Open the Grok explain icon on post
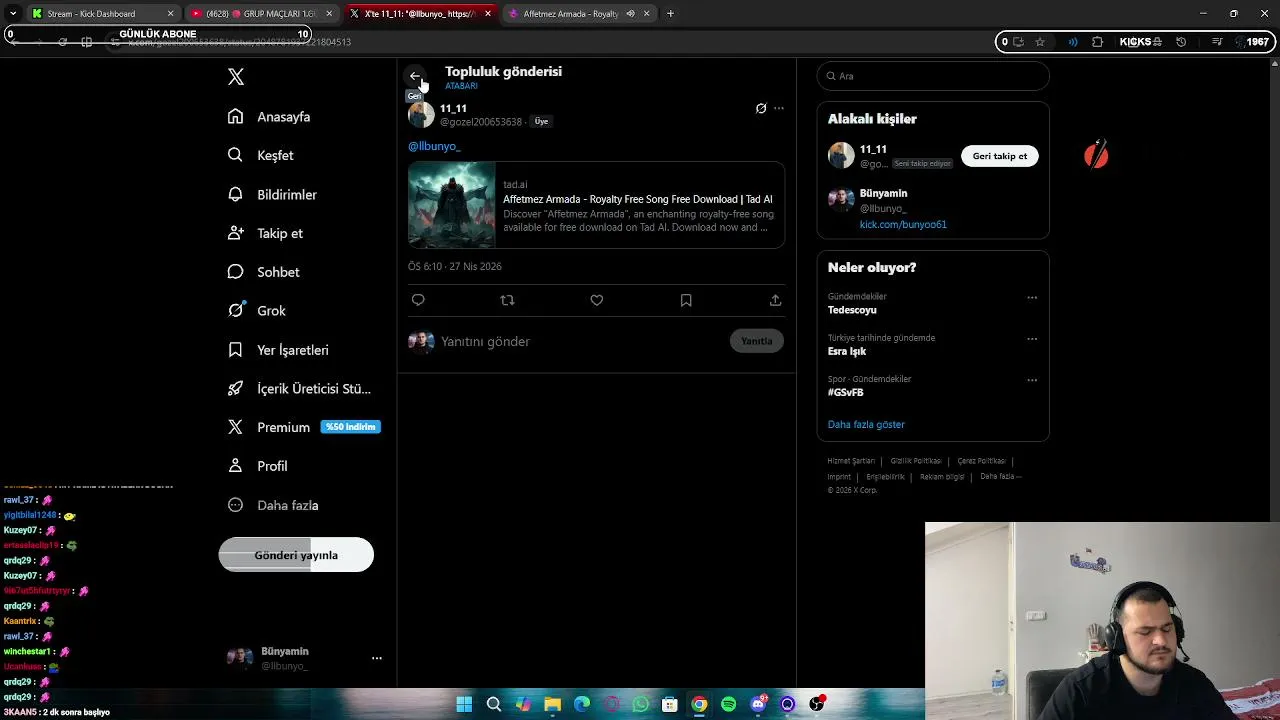The width and height of the screenshot is (1280, 720). coord(761,108)
